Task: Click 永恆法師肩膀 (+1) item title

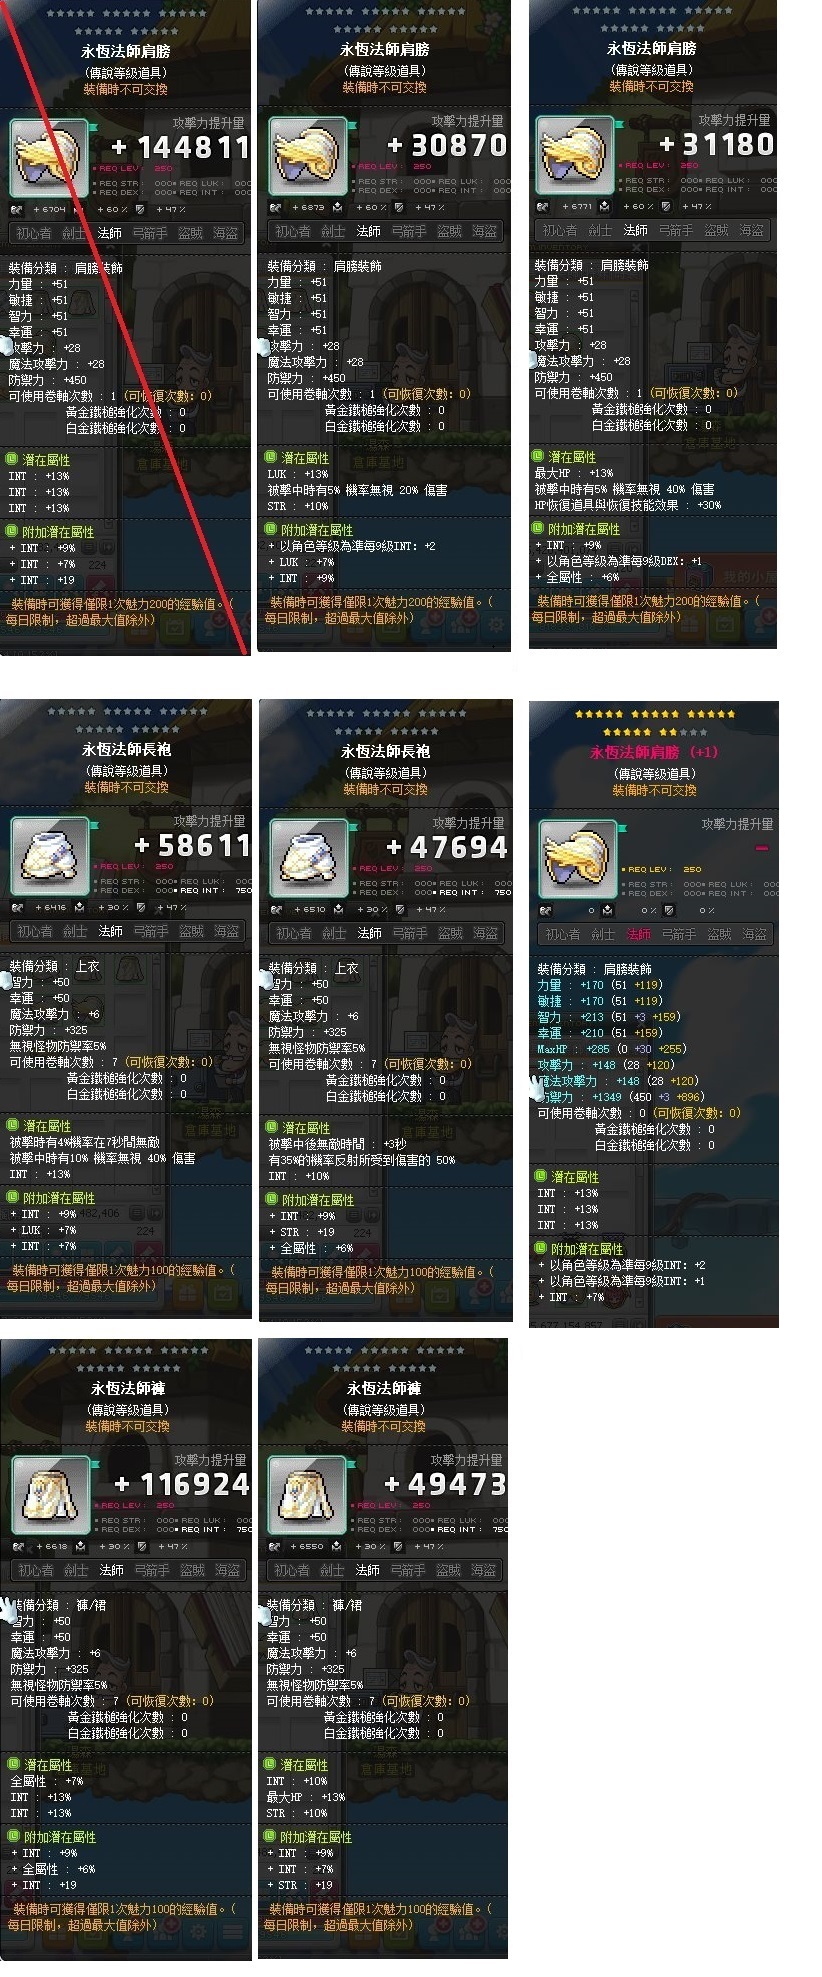Action: click(653, 752)
